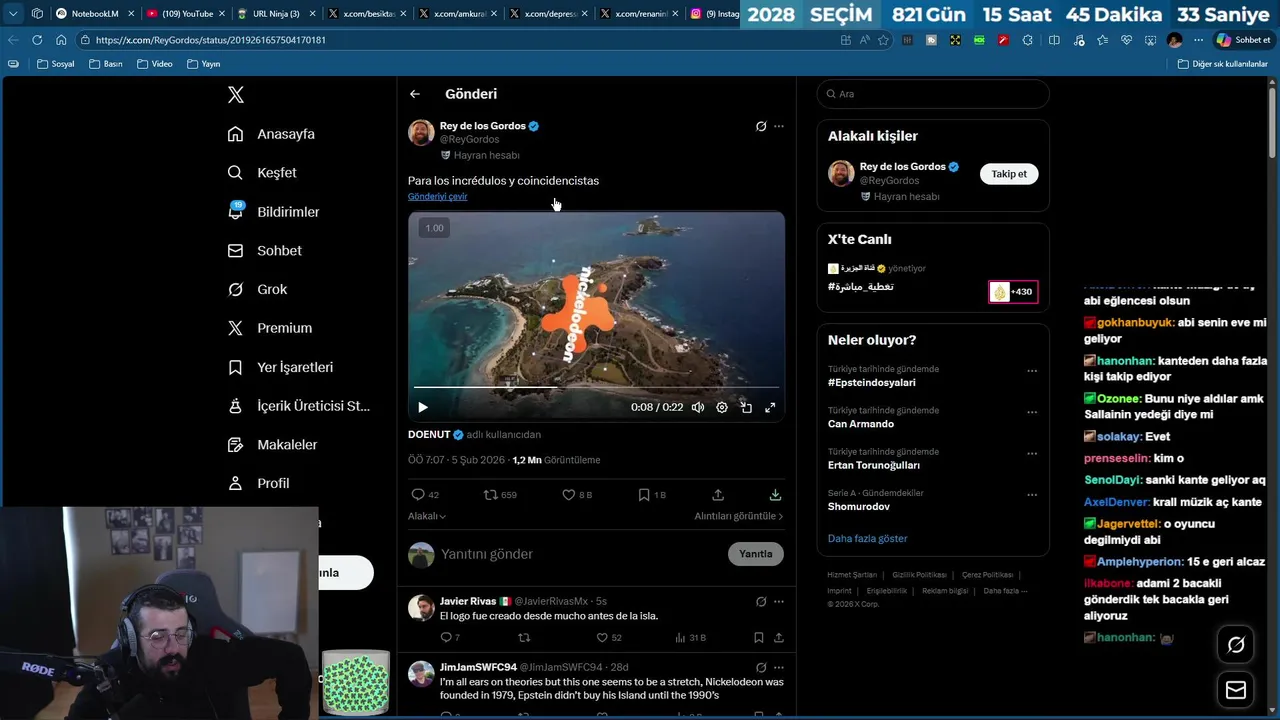Expand the Alakalı sort dropdown
Viewport: 1280px width, 720px height.
pyautogui.click(x=427, y=516)
